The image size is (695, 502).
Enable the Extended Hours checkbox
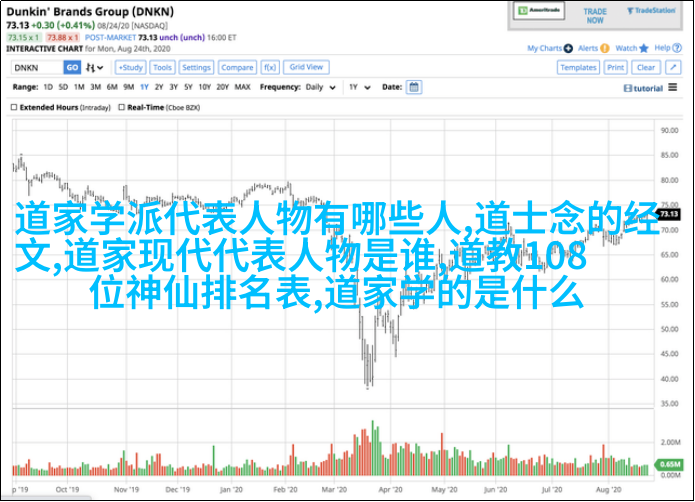point(14,107)
